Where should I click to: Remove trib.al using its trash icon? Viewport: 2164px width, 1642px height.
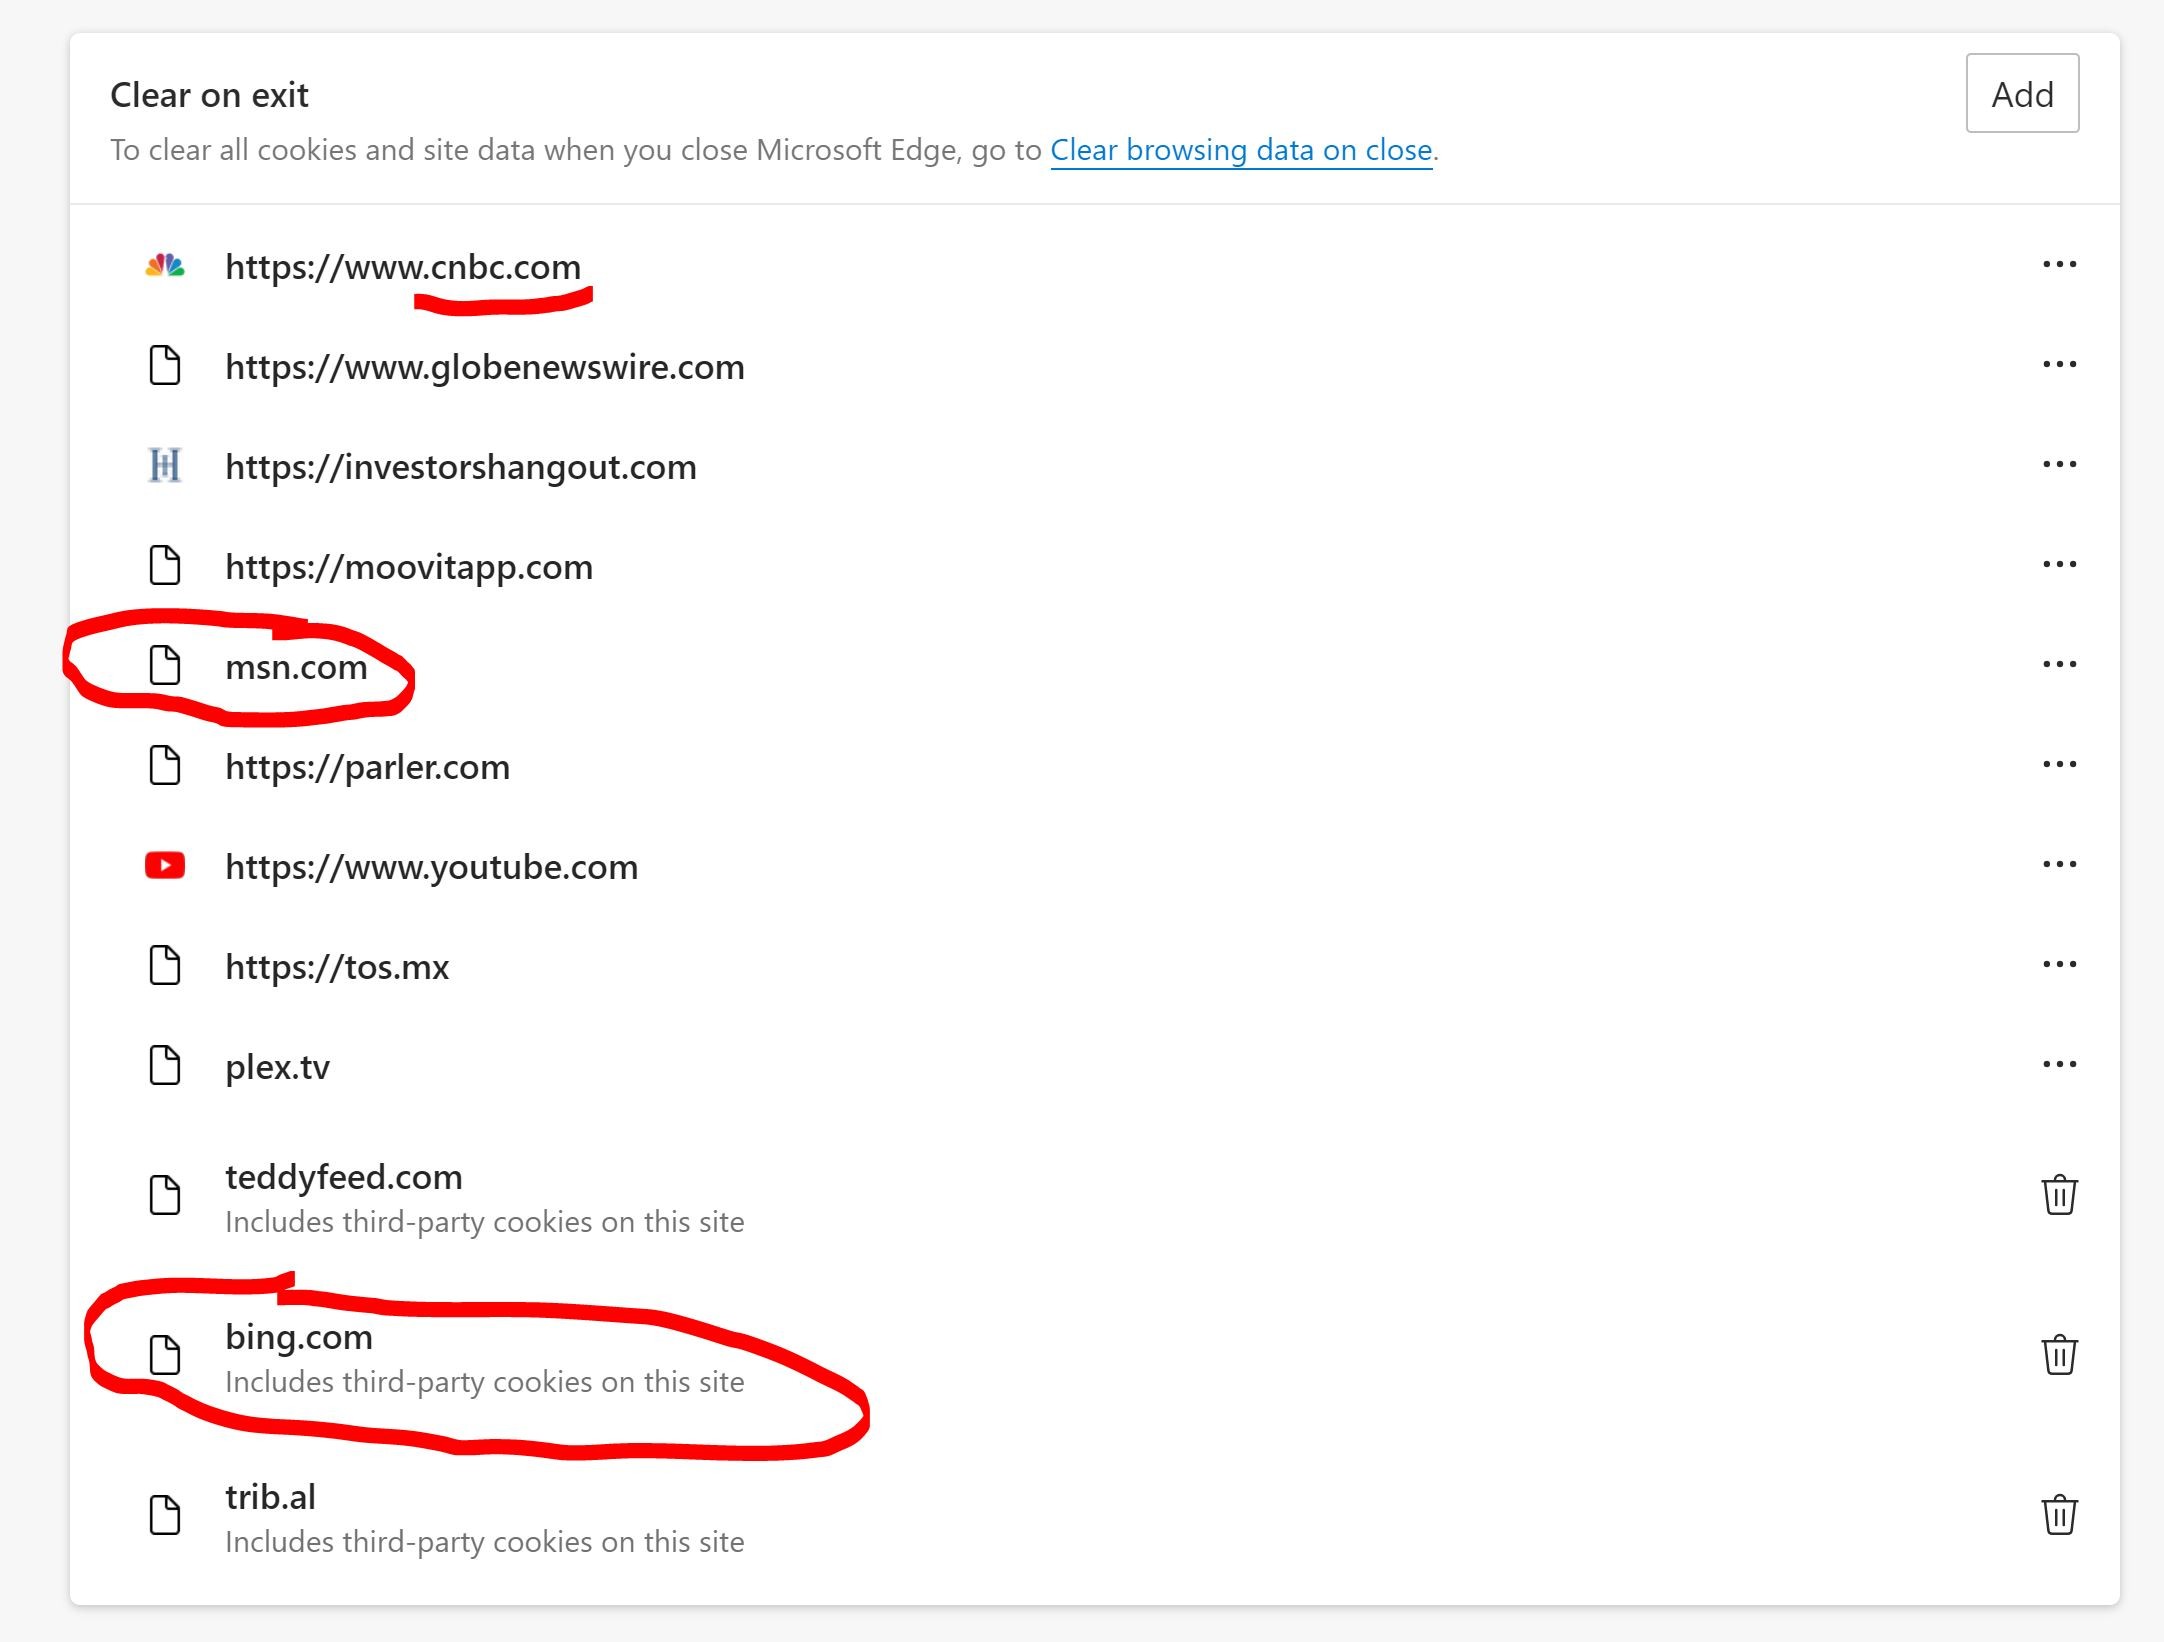(x=2059, y=1515)
